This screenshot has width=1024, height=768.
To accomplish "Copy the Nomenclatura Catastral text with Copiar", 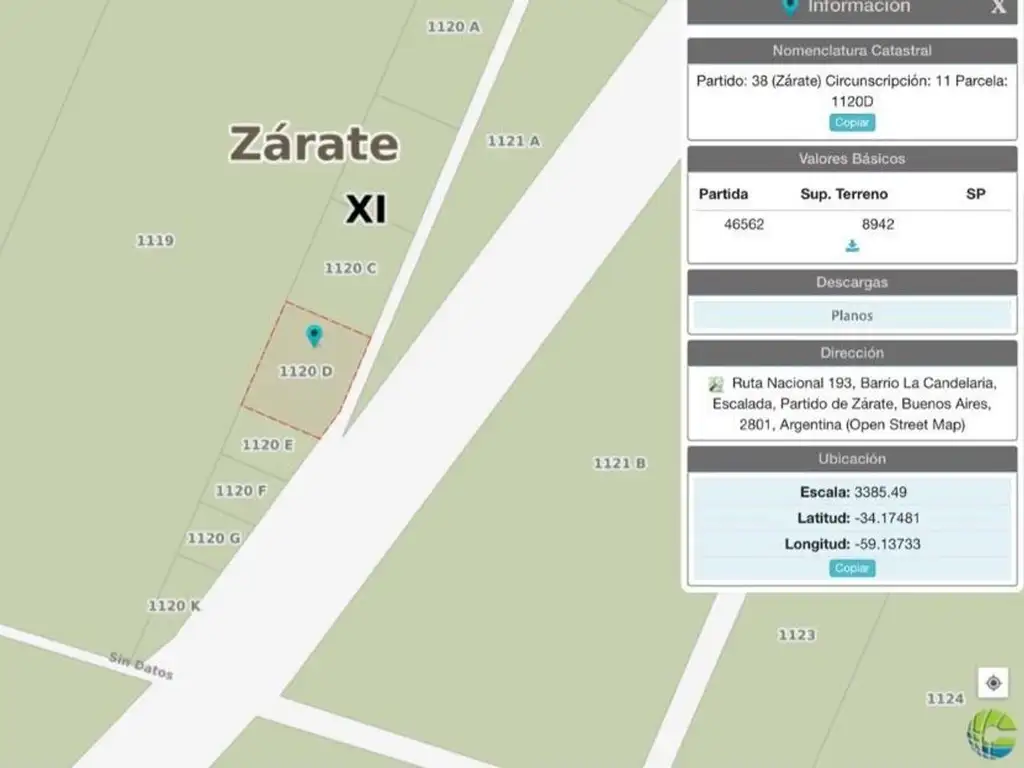I will click(852, 123).
